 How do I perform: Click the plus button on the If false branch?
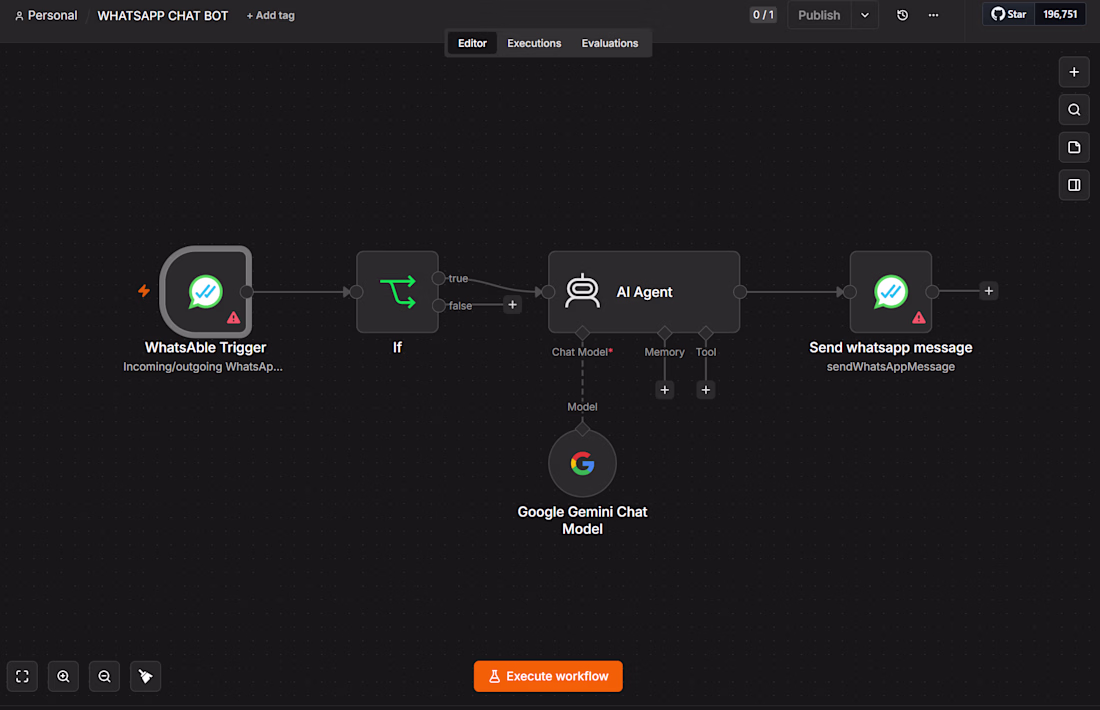click(512, 304)
